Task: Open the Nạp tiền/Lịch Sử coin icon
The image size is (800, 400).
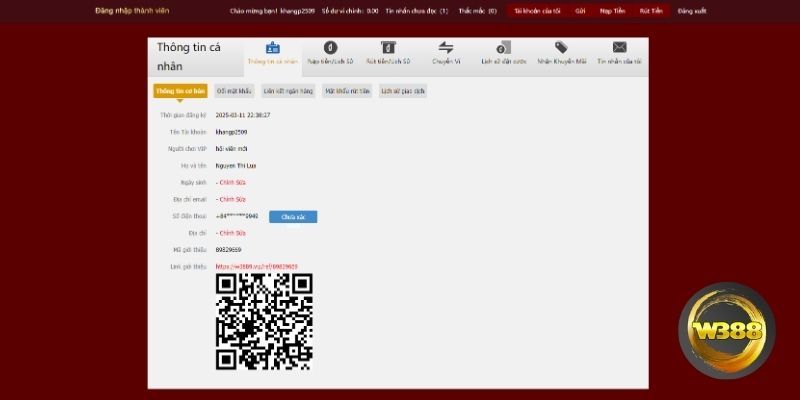Action: [x=331, y=47]
